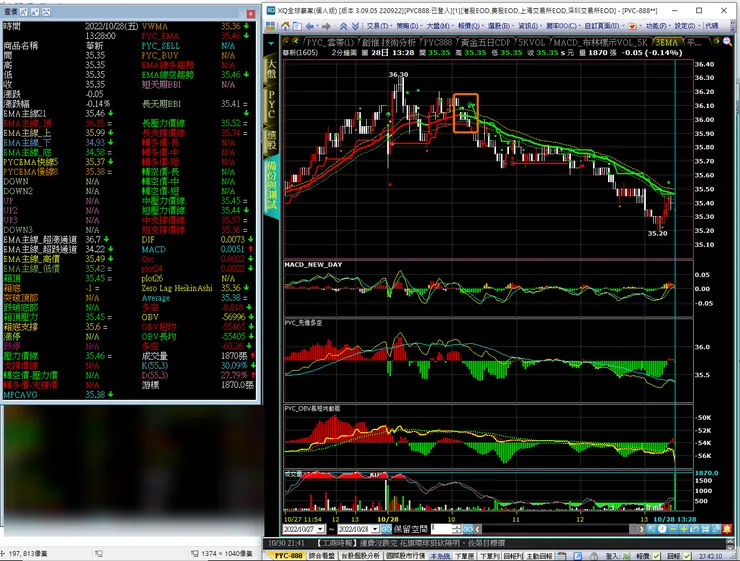Click the 主動回報 button

pyautogui.click(x=539, y=556)
